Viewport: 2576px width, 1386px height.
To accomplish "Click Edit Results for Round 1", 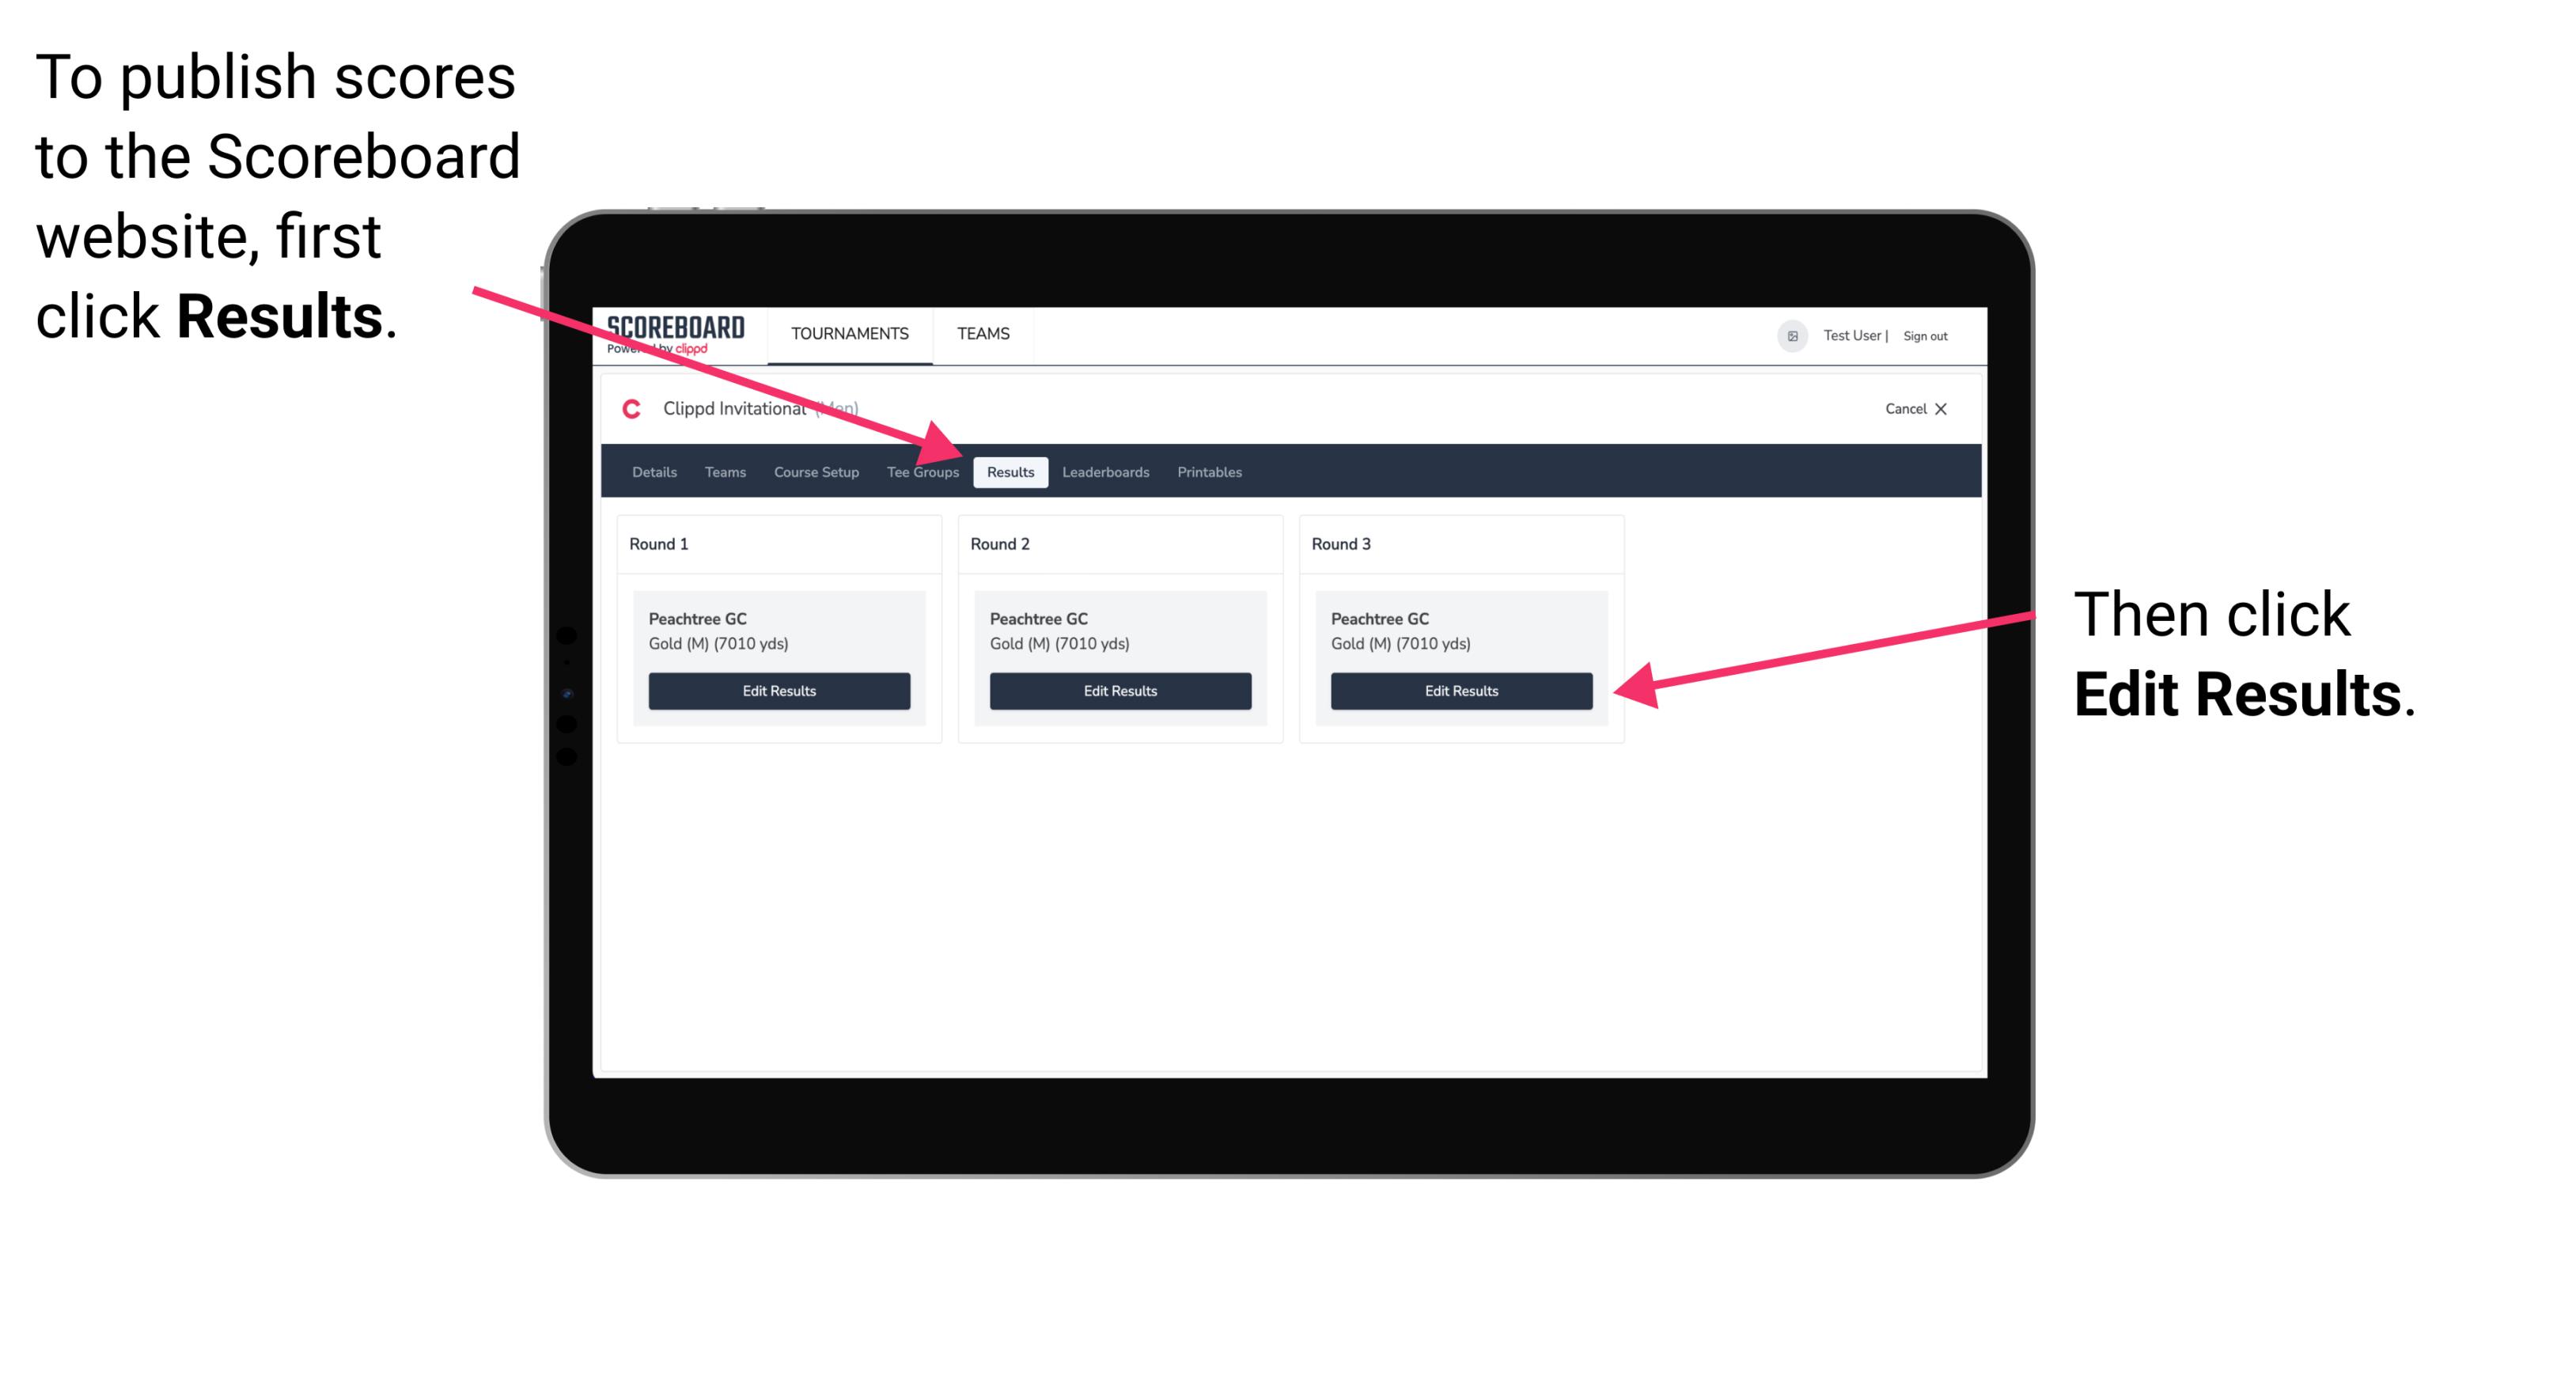I will [x=780, y=690].
